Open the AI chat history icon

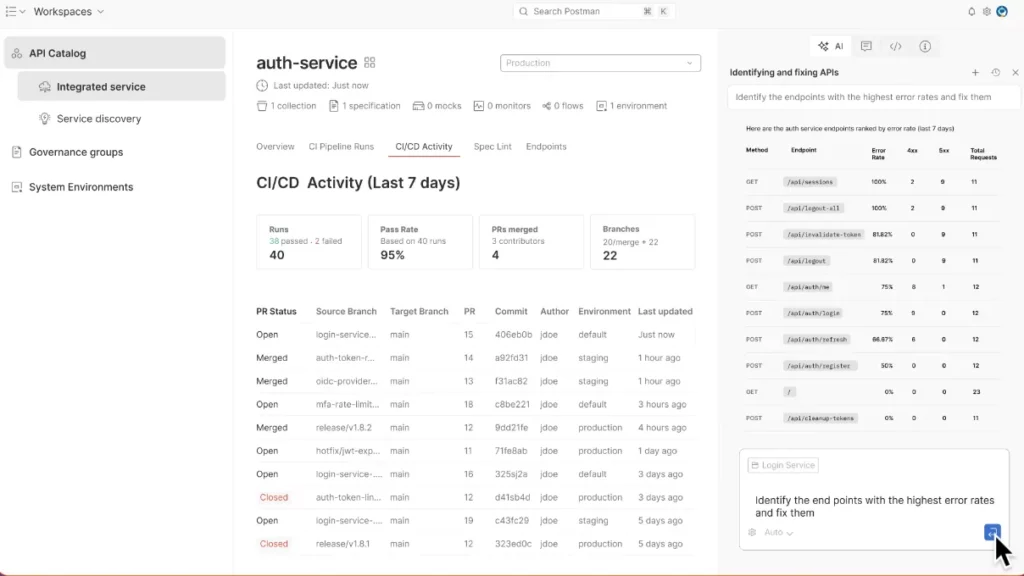coord(995,73)
